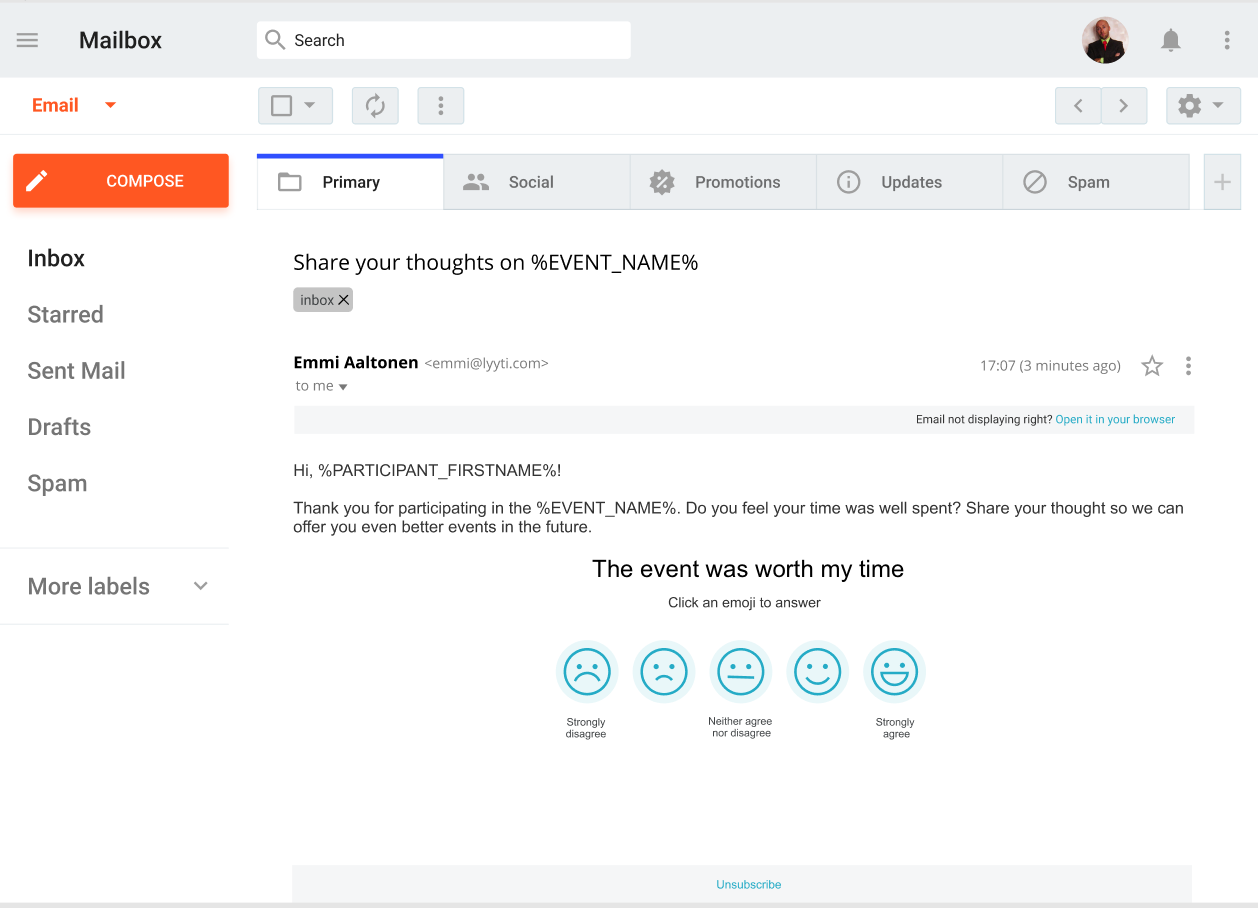Refresh the inbox
This screenshot has width=1258, height=908.
coord(375,105)
